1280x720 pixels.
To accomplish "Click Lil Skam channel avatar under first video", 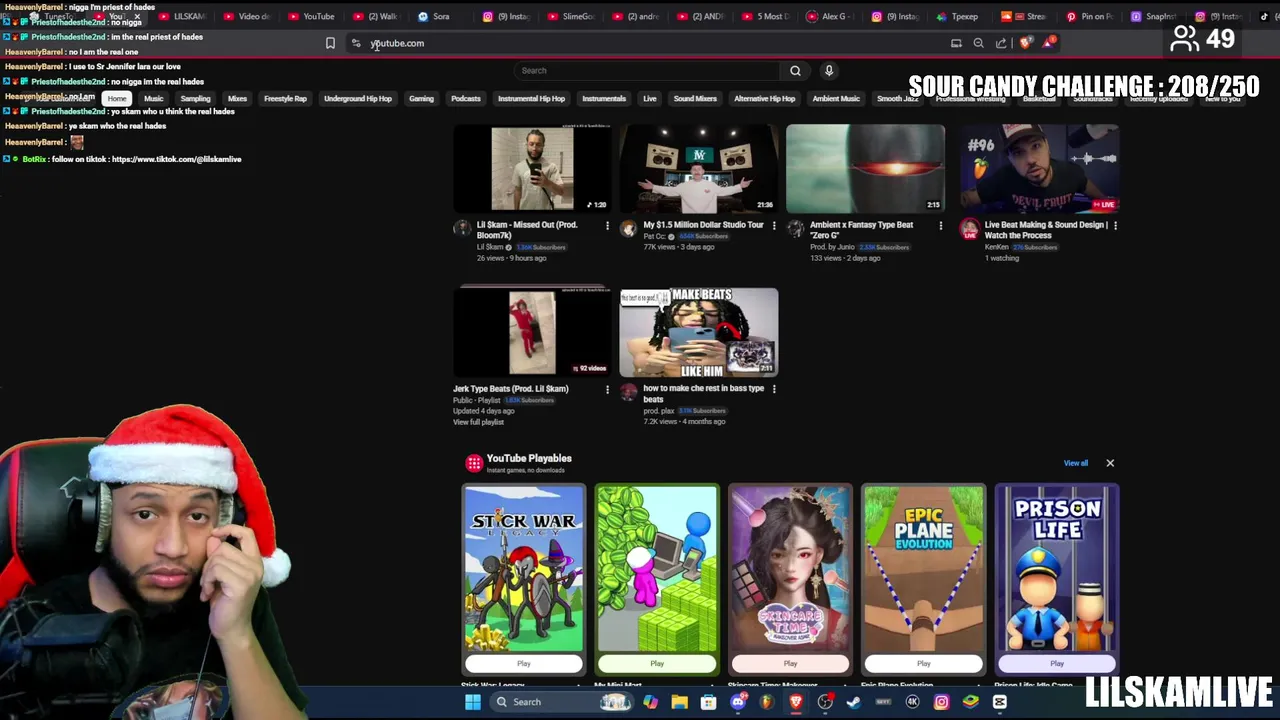I will [461, 229].
